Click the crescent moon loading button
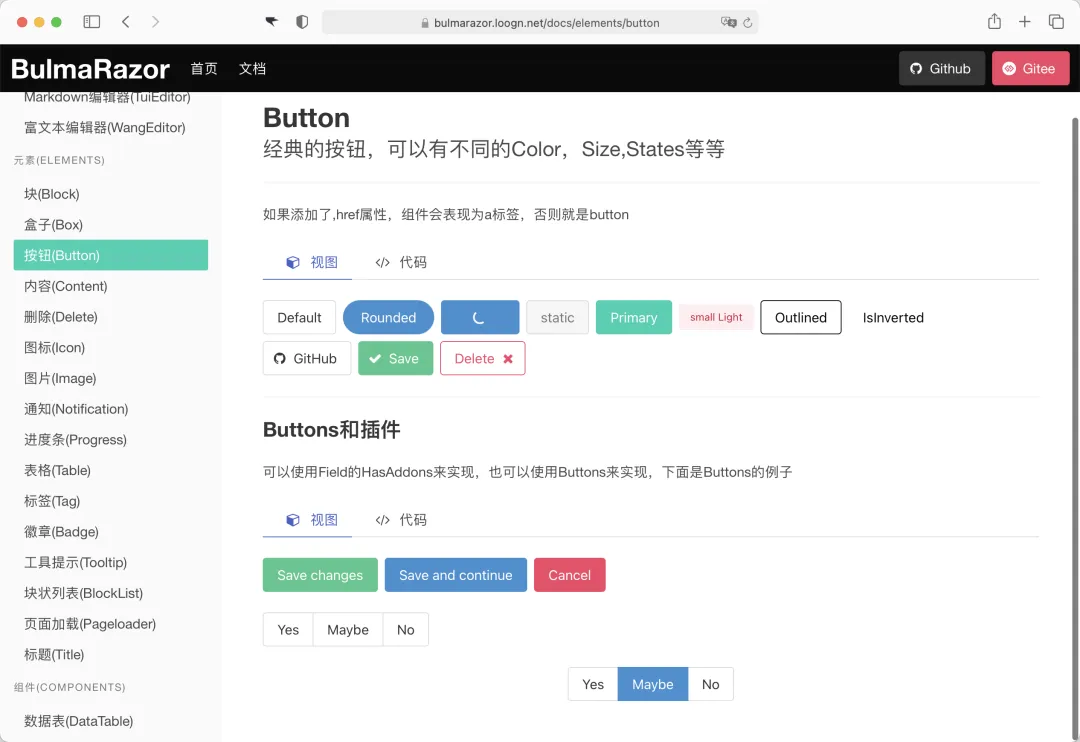The height and width of the screenshot is (742, 1080). pyautogui.click(x=480, y=317)
